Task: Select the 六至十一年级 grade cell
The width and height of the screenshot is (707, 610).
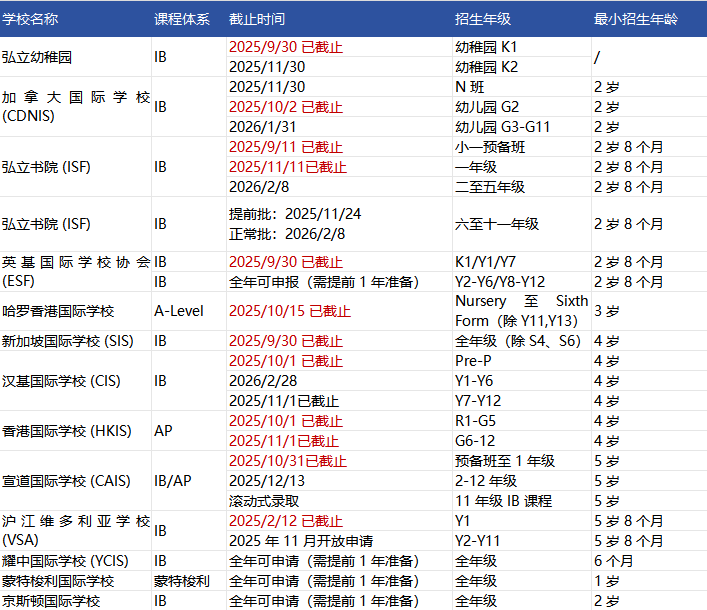Action: [522, 224]
